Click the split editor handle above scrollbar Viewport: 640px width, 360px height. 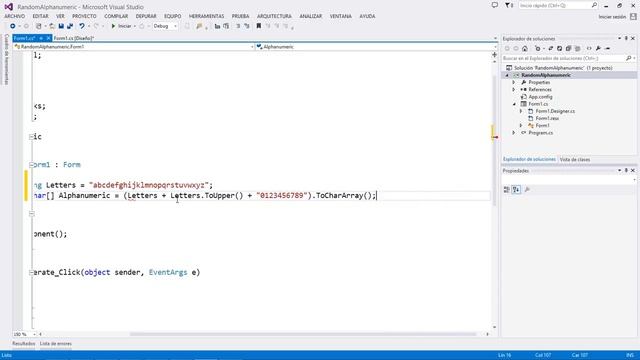(x=494, y=54)
